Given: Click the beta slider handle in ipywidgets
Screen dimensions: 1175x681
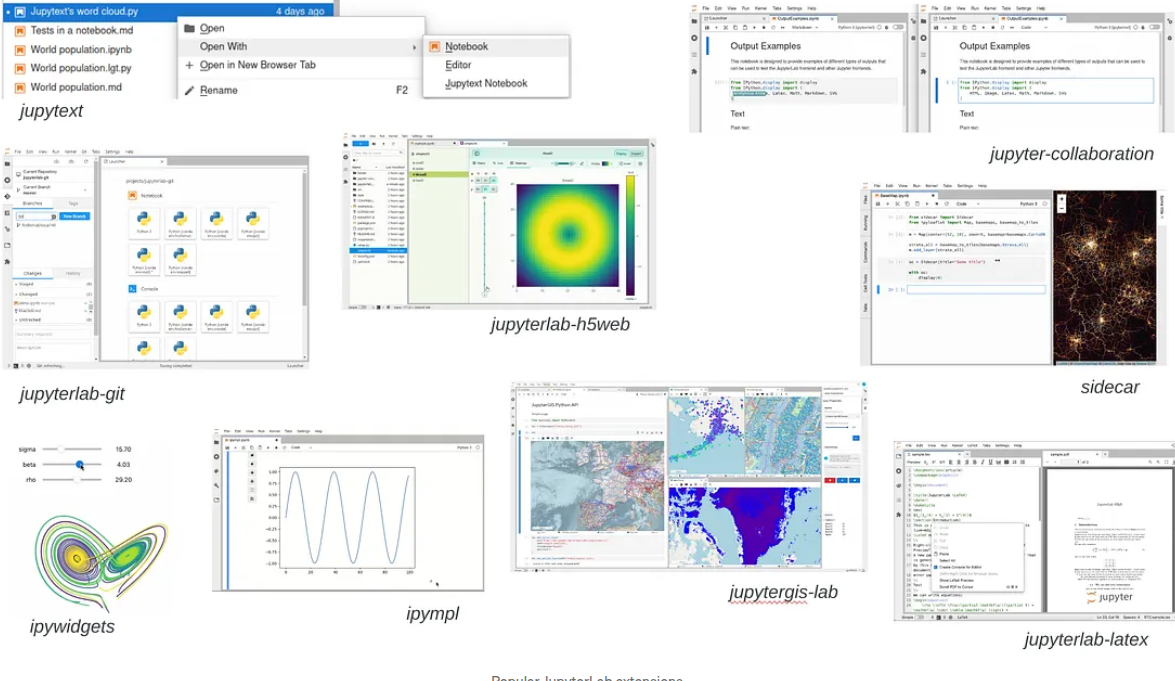Looking at the screenshot, I should (x=79, y=464).
